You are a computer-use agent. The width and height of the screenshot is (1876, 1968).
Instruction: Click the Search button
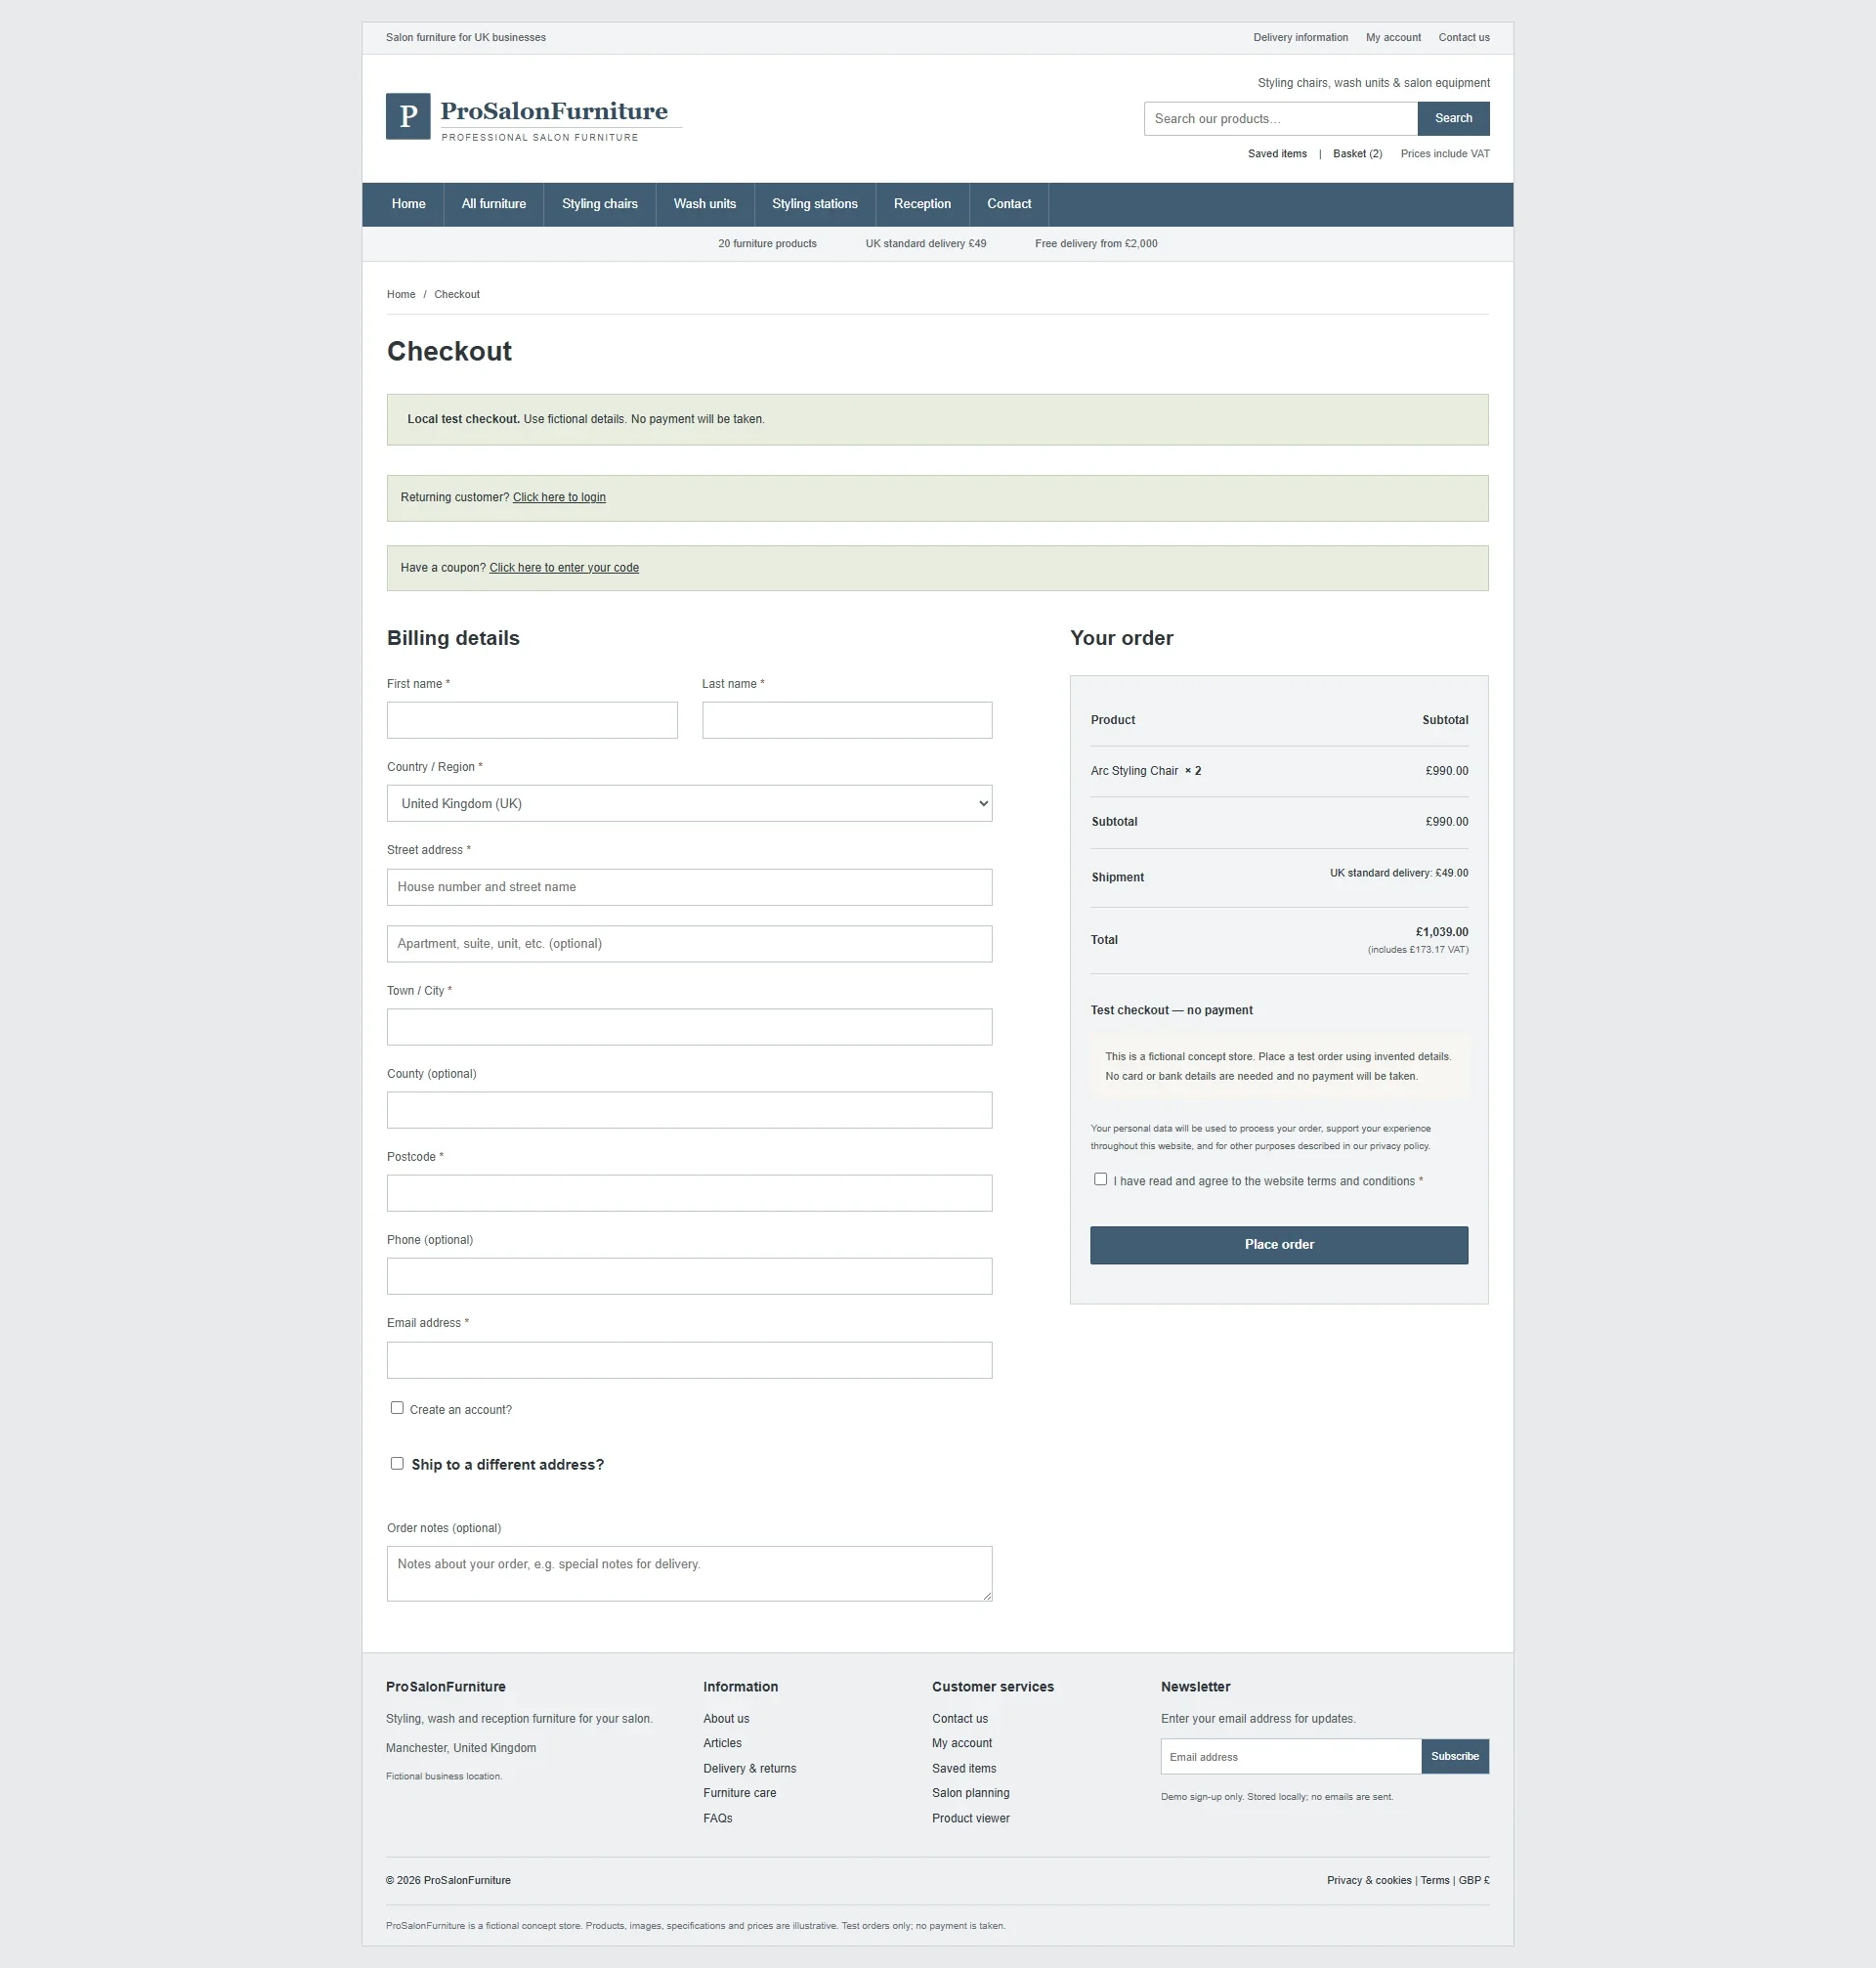[1453, 118]
